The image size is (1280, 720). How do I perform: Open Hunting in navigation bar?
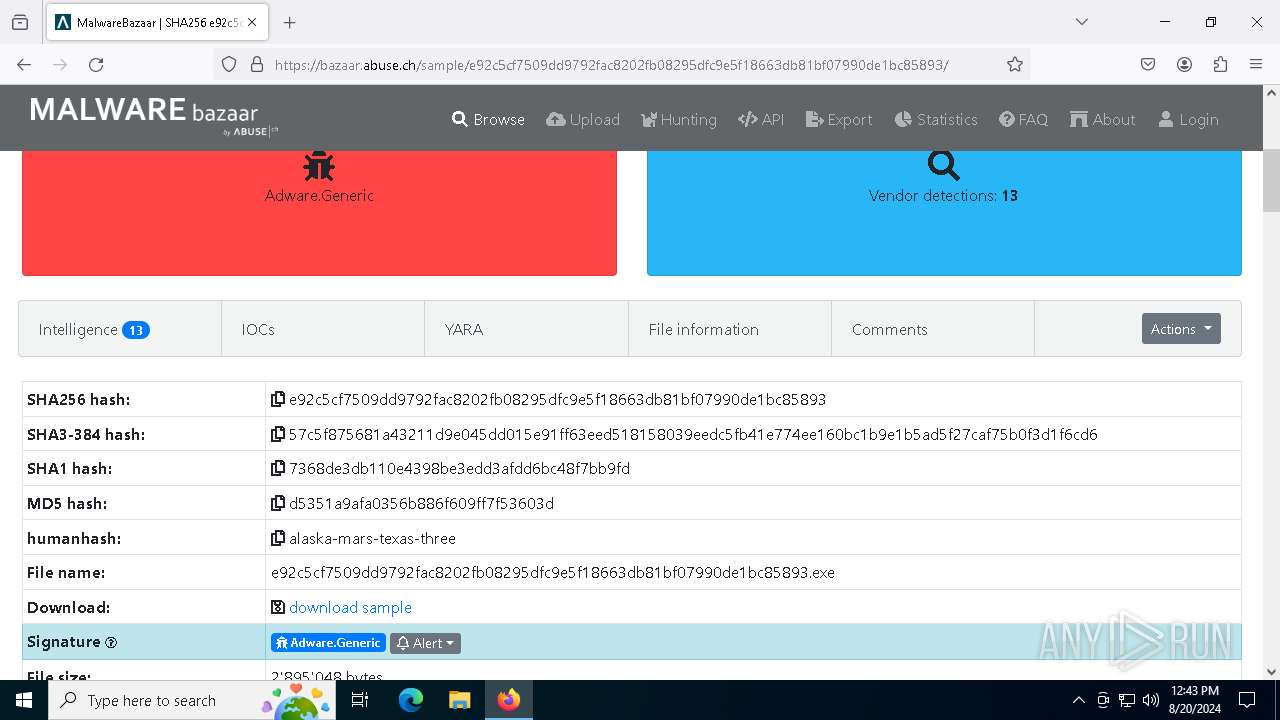[x=679, y=119]
